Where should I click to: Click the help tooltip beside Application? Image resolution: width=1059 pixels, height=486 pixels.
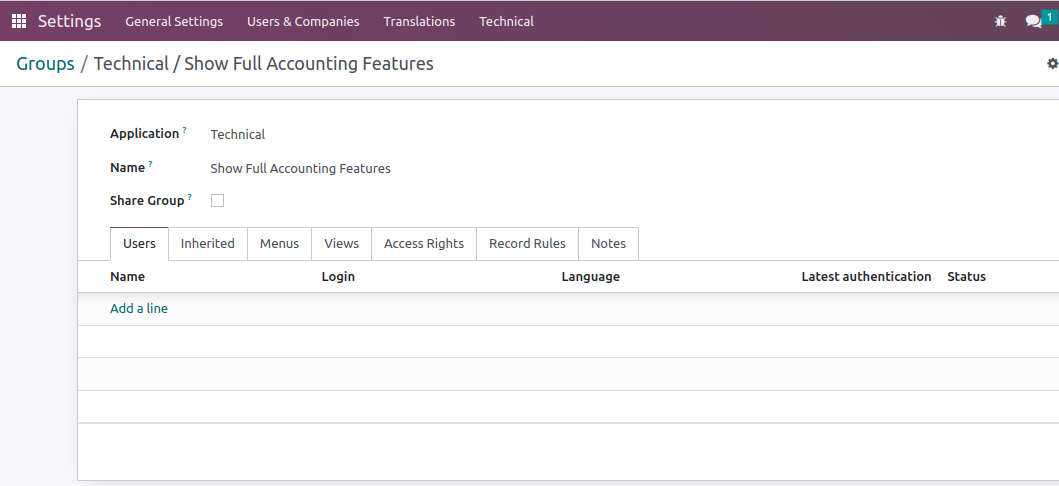[185, 131]
